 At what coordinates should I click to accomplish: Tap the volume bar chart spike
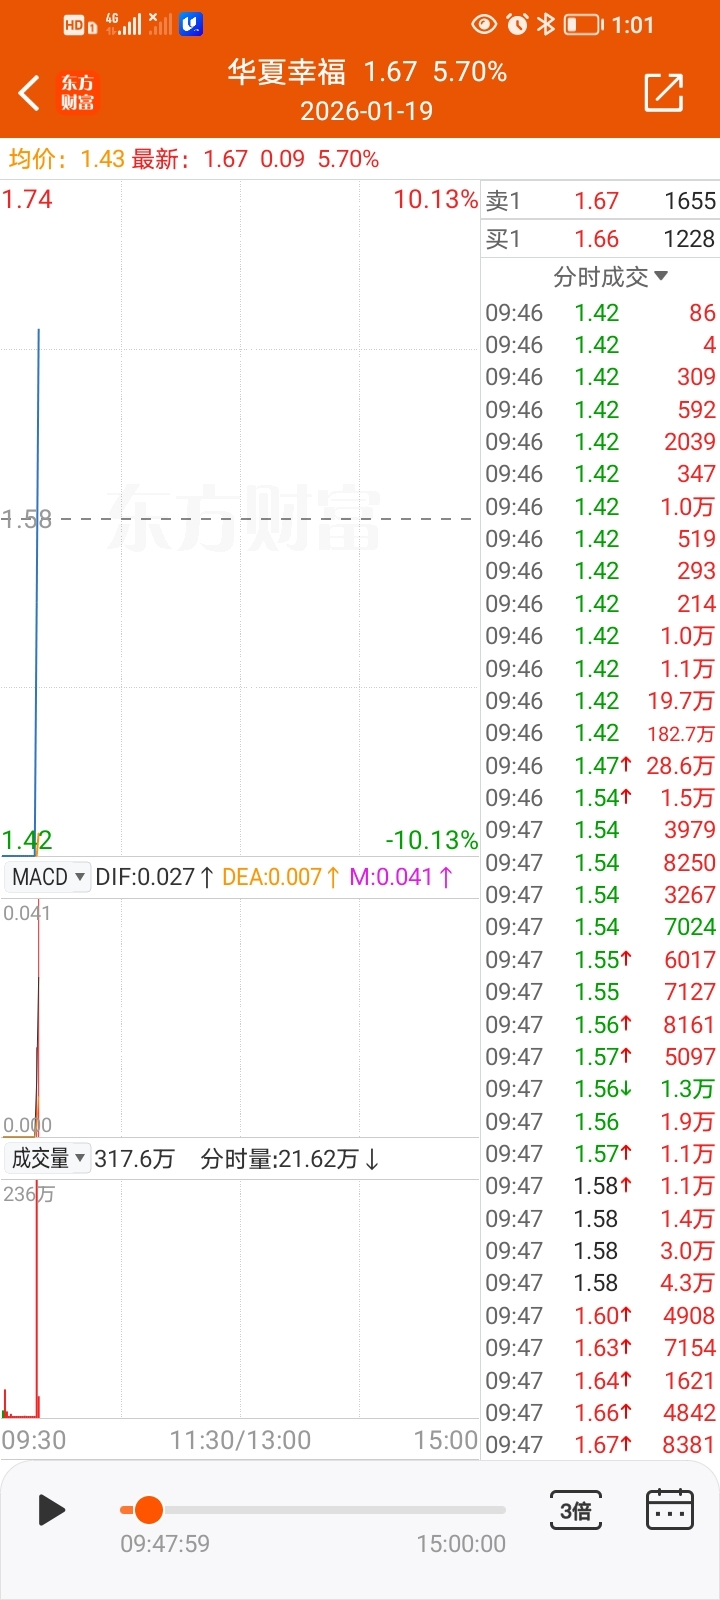point(37,1300)
